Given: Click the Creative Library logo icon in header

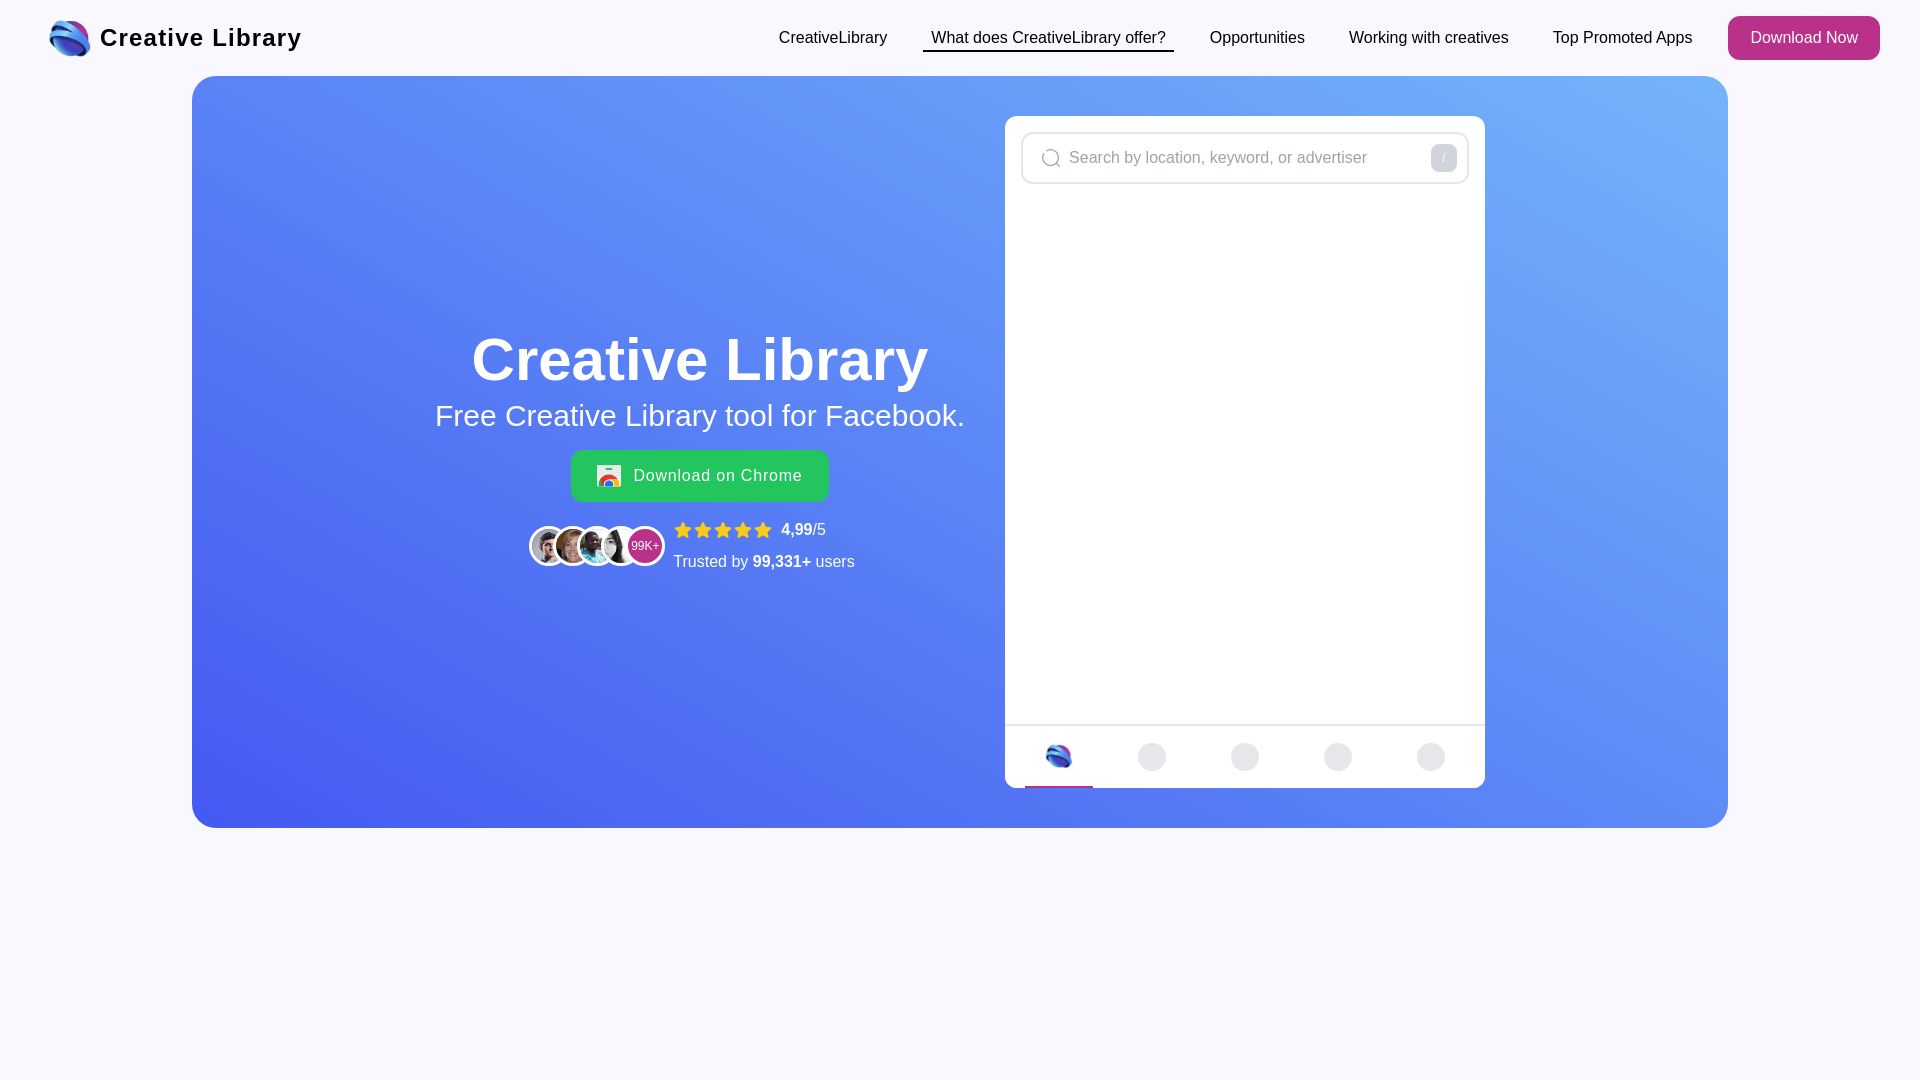Looking at the screenshot, I should pos(70,38).
